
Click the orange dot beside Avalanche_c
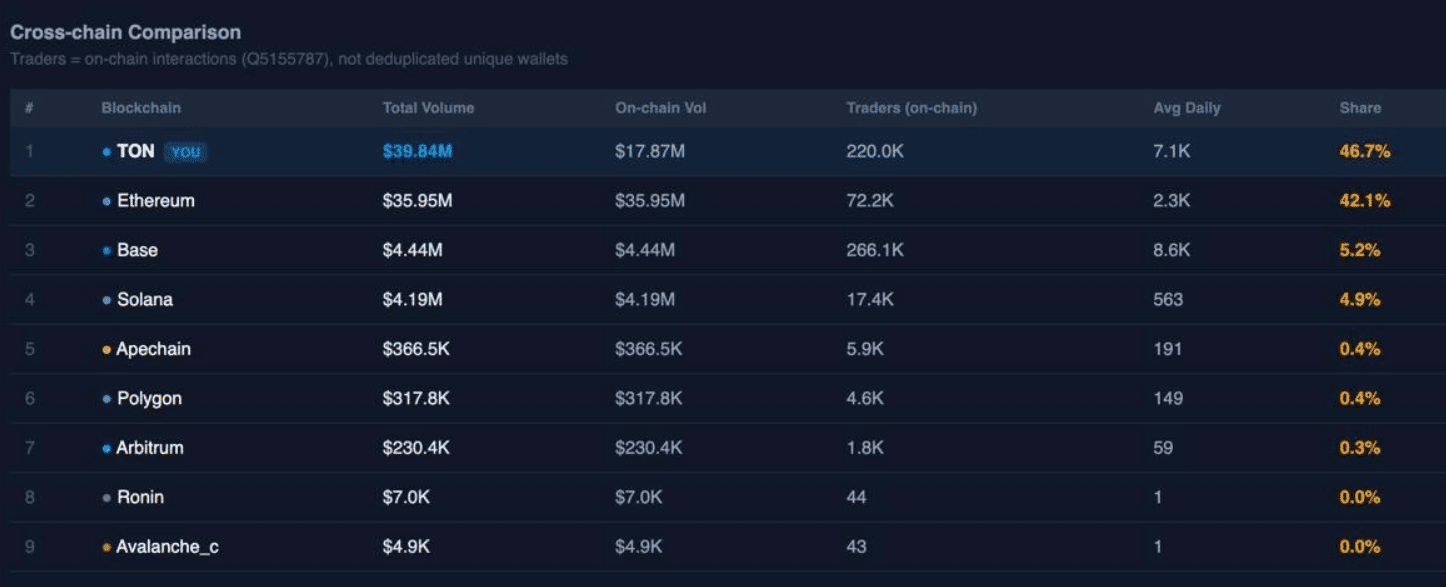coord(106,548)
